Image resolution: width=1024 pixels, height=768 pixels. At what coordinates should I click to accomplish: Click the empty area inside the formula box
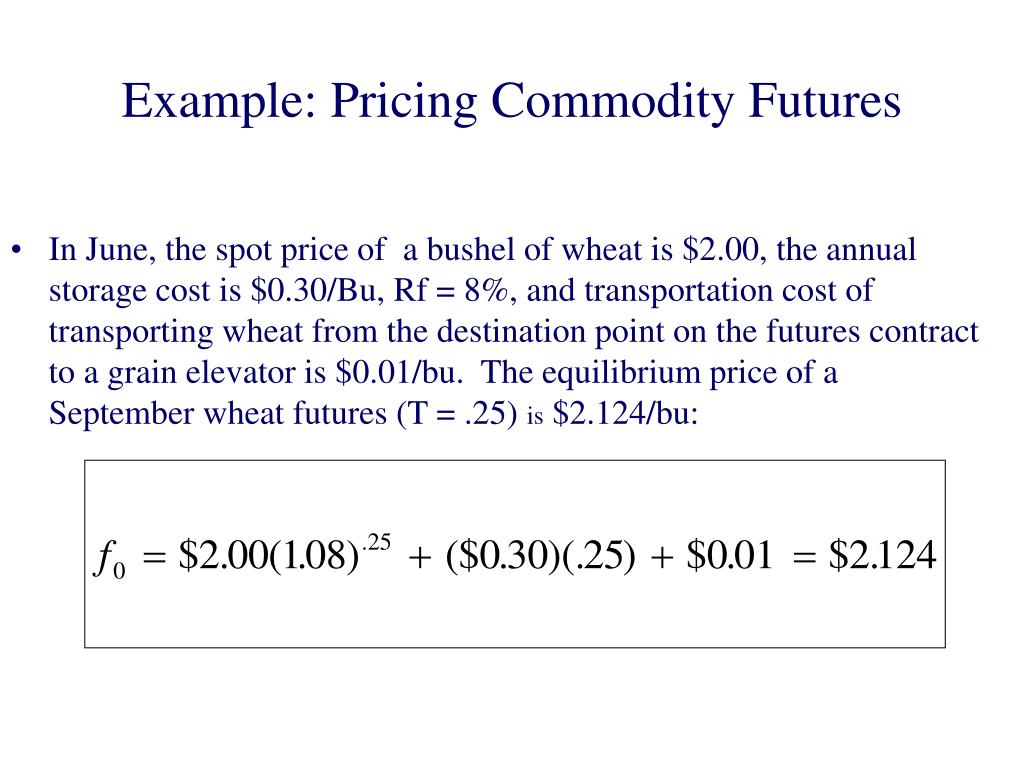click(x=515, y=617)
